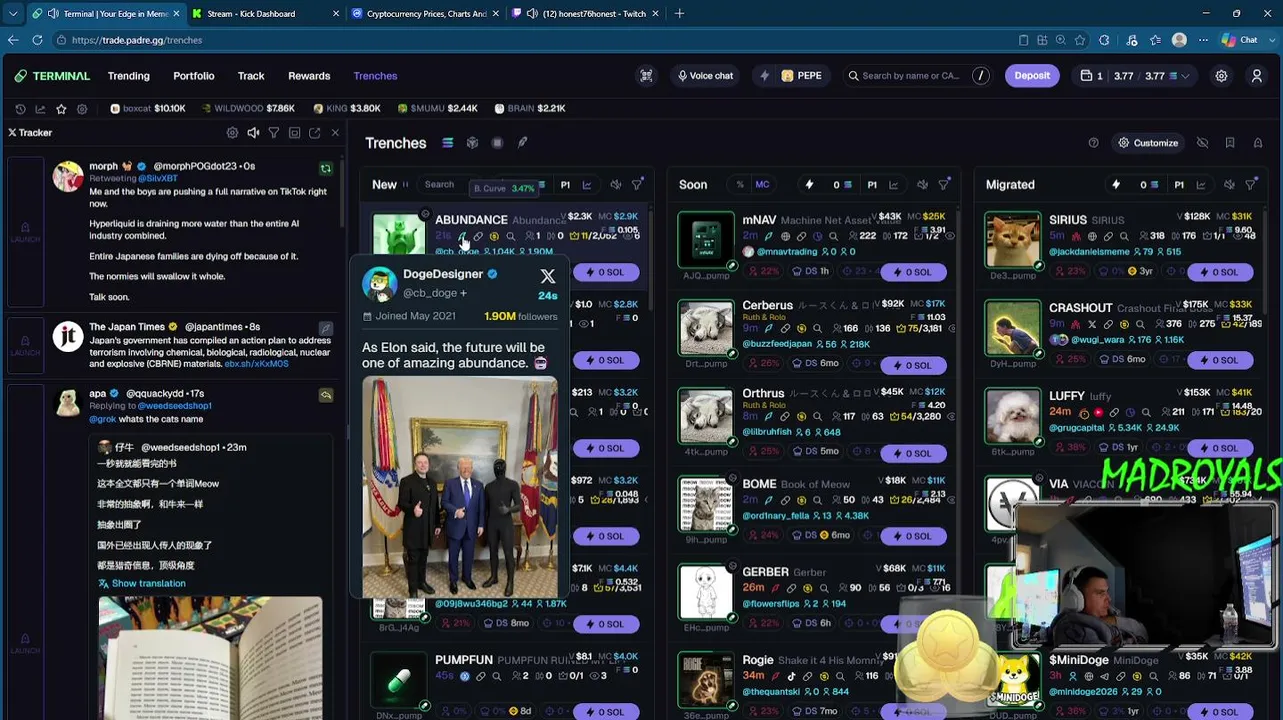This screenshot has width=1283, height=720.
Task: Open the user profile icon
Action: click(x=1257, y=76)
